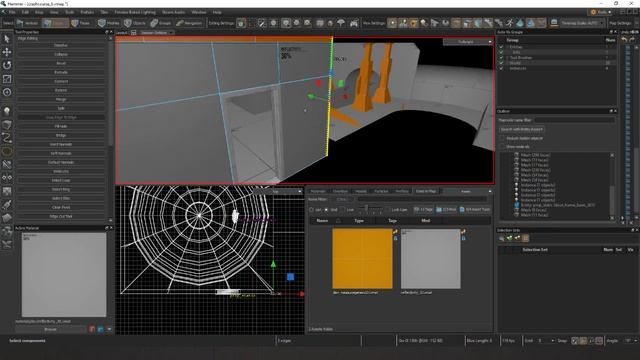Image resolution: width=640 pixels, height=360 pixels.
Task: Toggle the Lock Case checkbox in asset browser
Action: 387,210
